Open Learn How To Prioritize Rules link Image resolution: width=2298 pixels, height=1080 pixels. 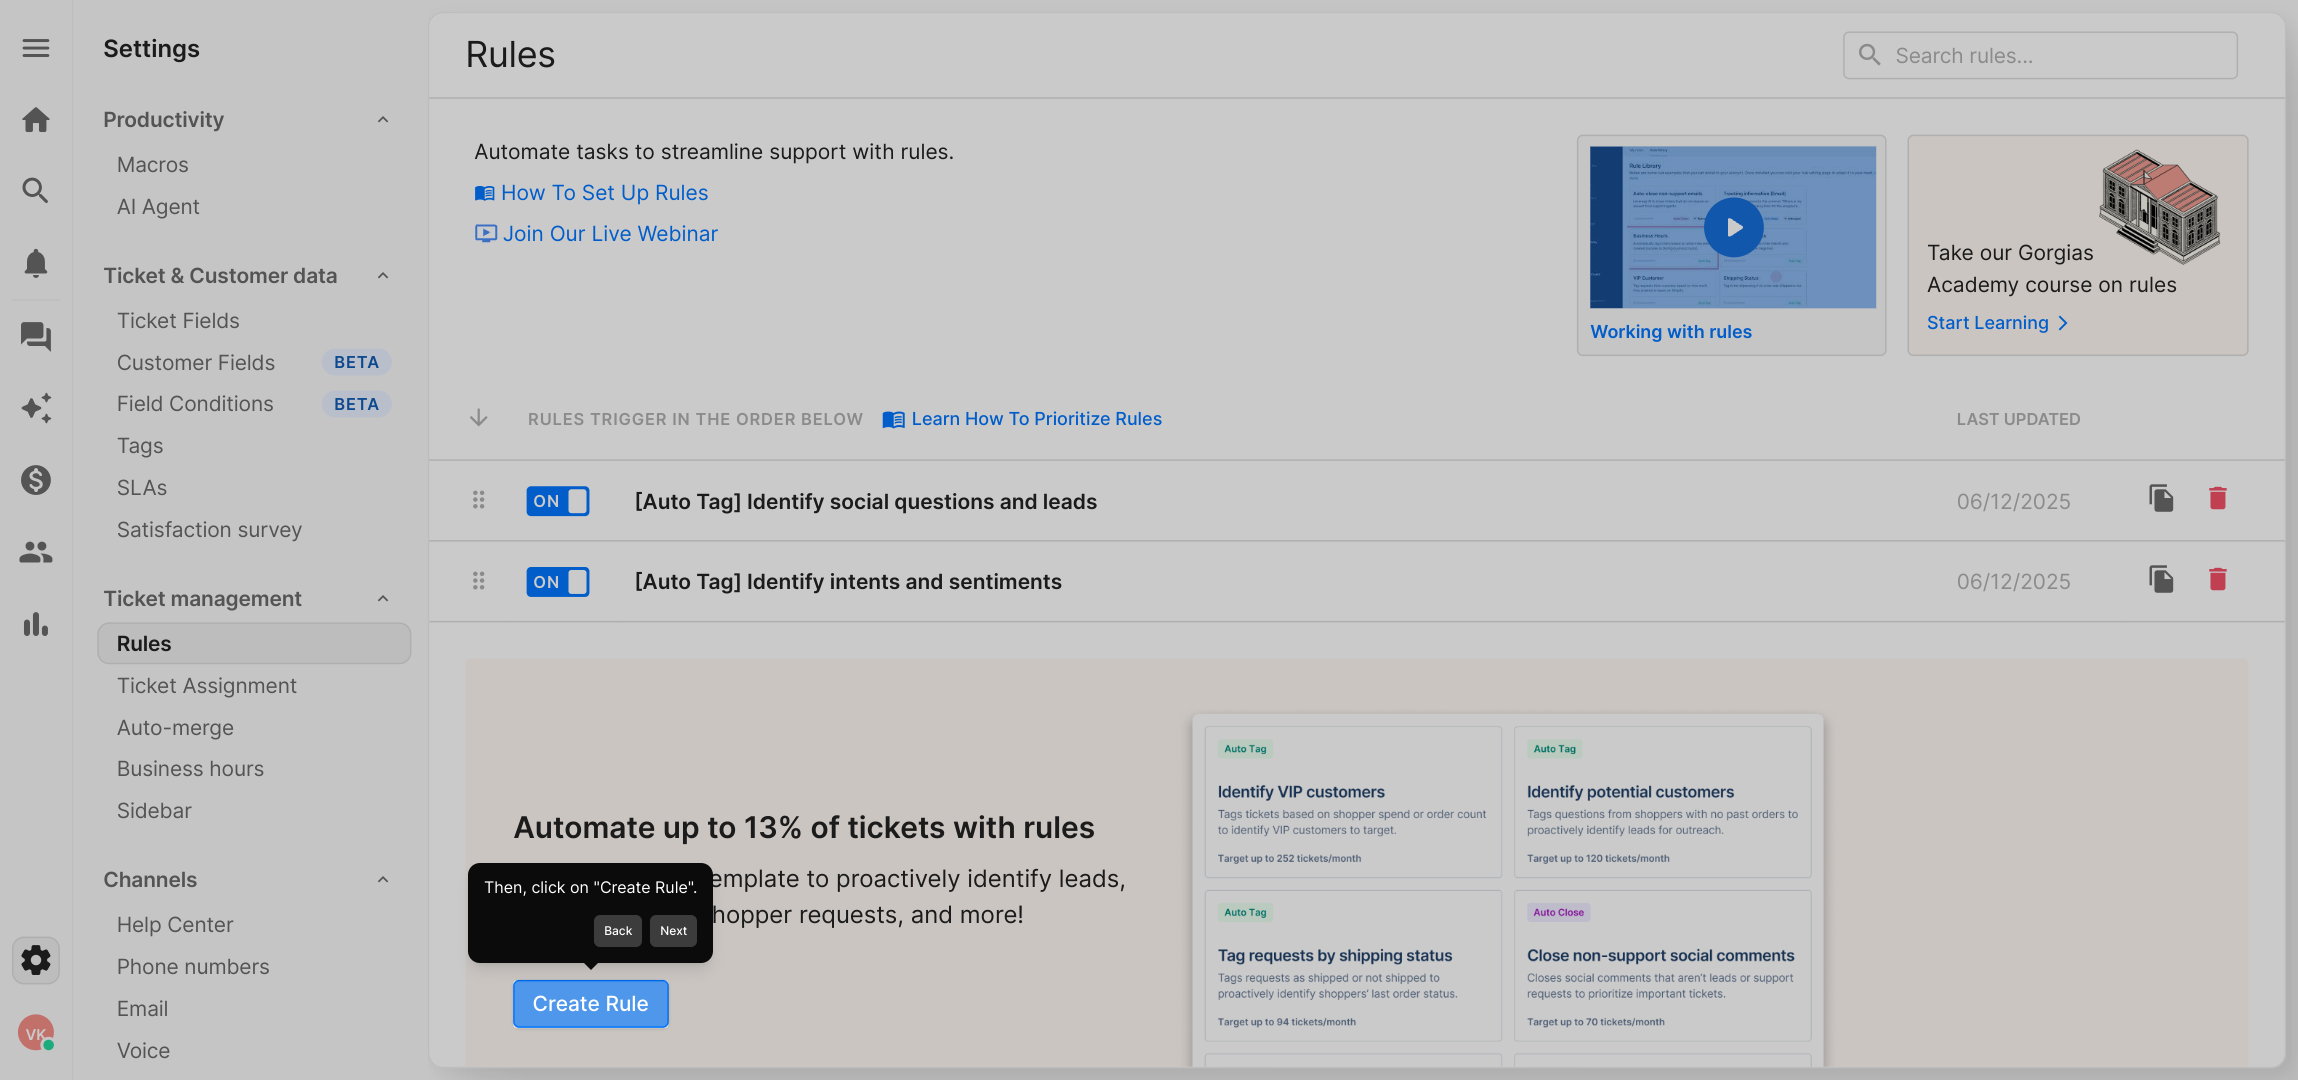pyautogui.click(x=1022, y=419)
